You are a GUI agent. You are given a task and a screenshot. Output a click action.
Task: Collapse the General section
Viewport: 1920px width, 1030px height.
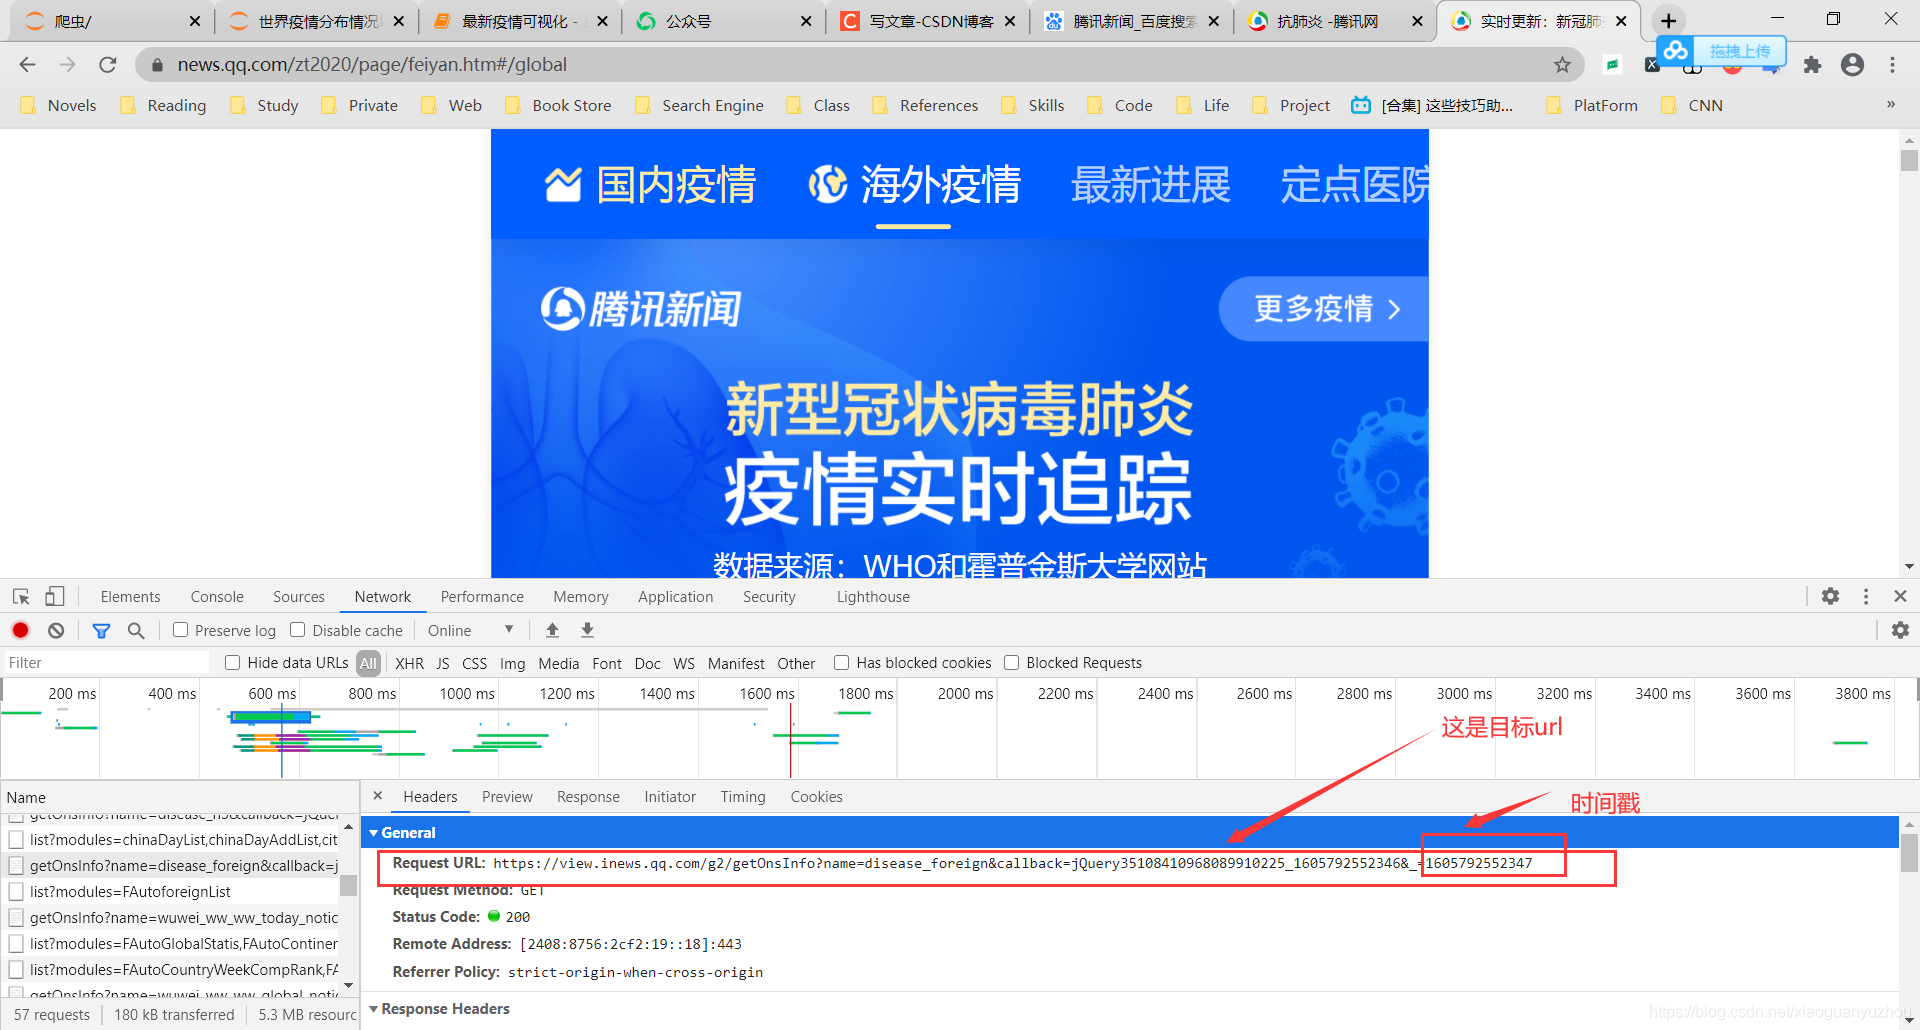[374, 832]
